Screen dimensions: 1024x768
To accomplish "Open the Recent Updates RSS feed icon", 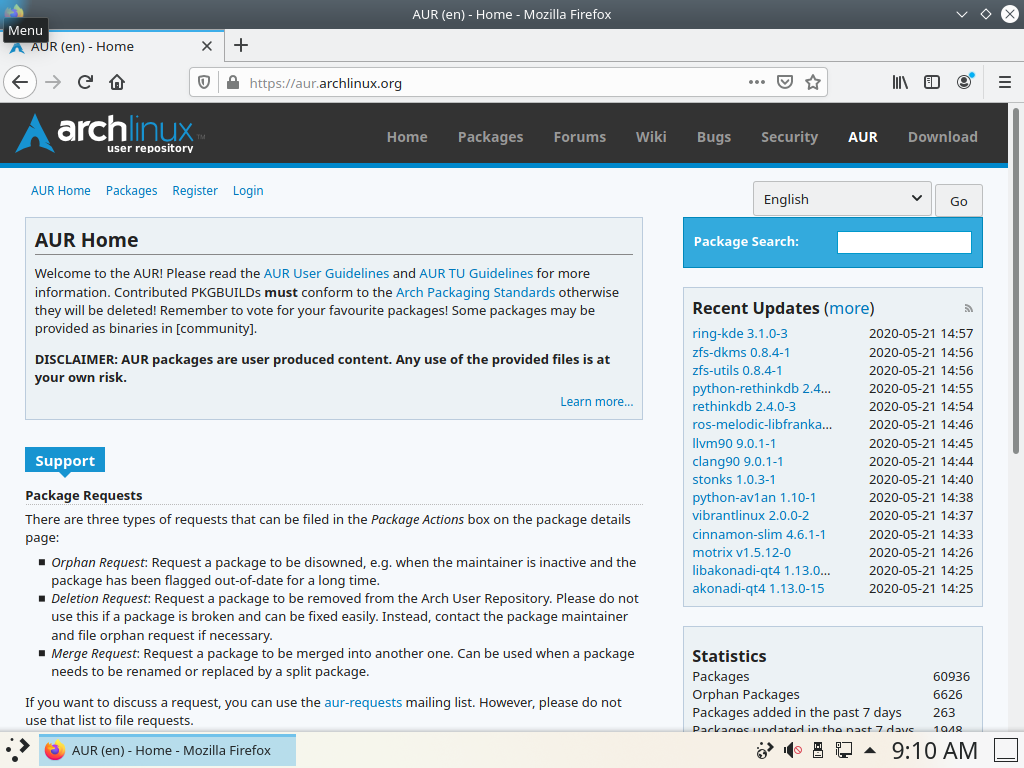I will tap(968, 308).
